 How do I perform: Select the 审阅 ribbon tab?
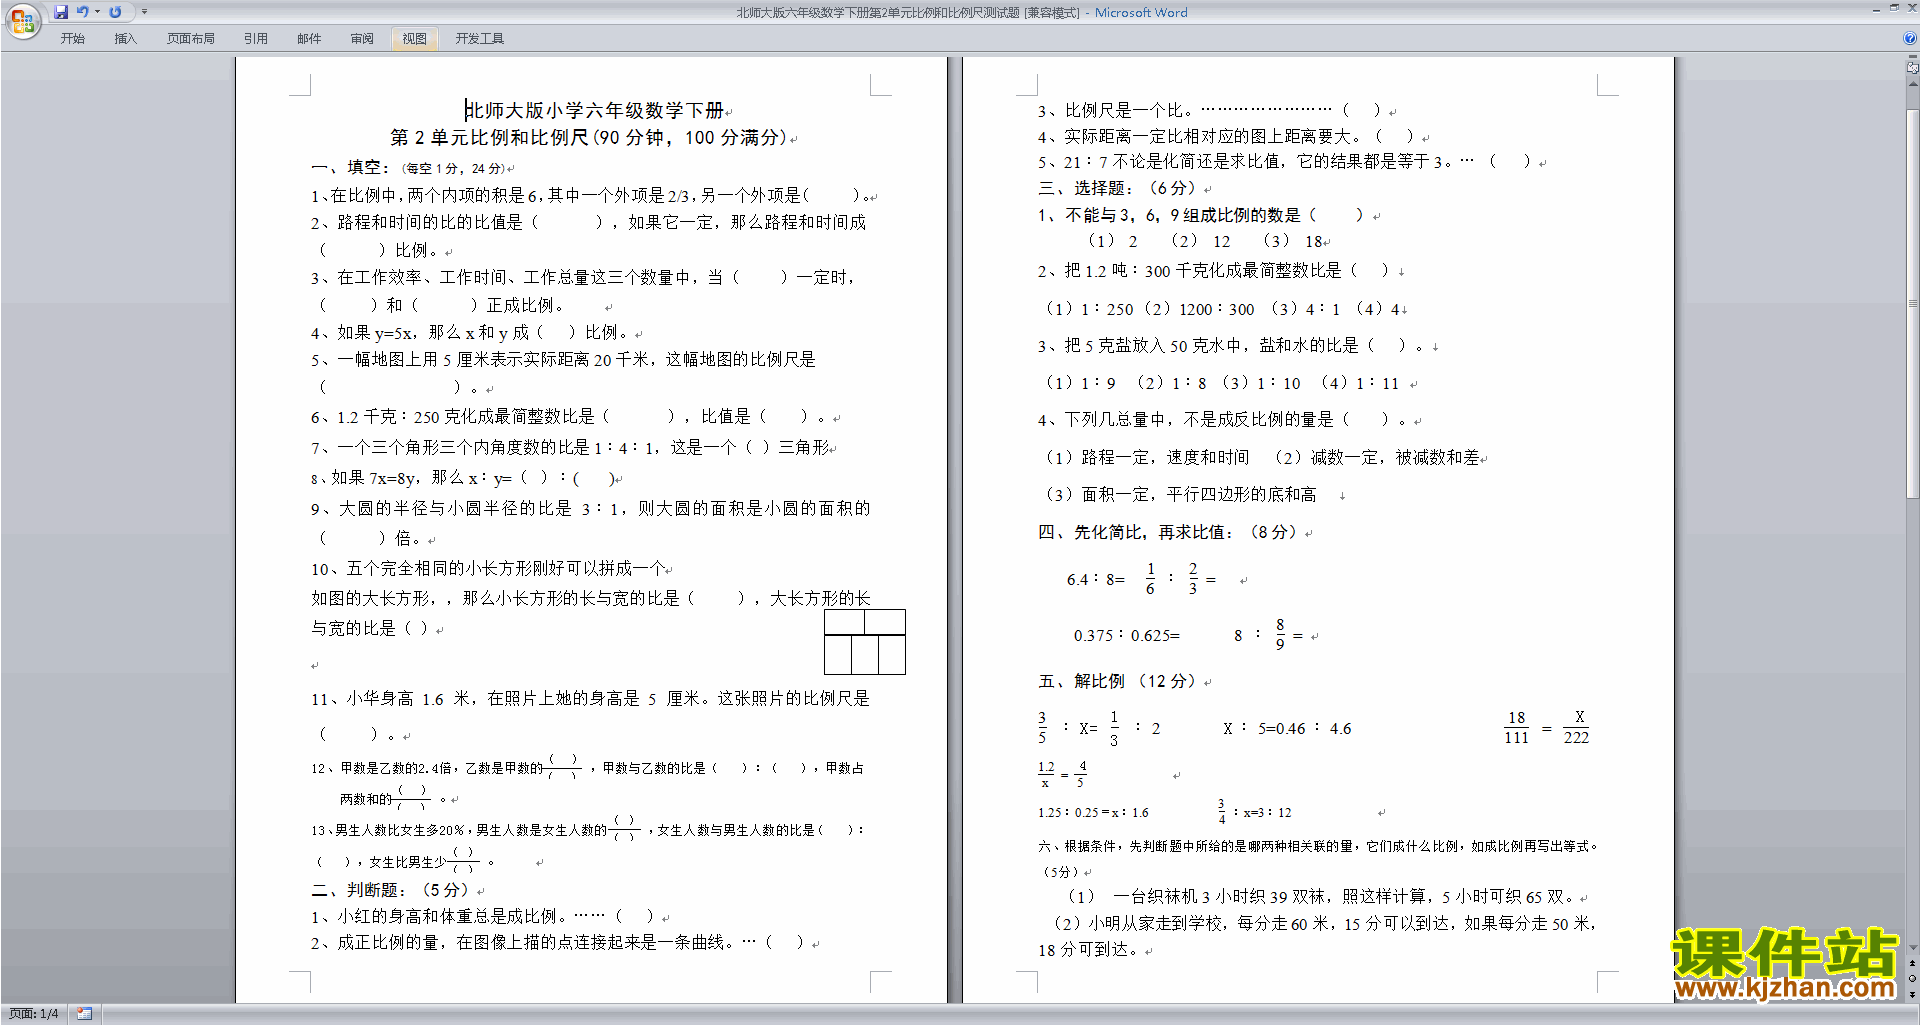(x=362, y=39)
